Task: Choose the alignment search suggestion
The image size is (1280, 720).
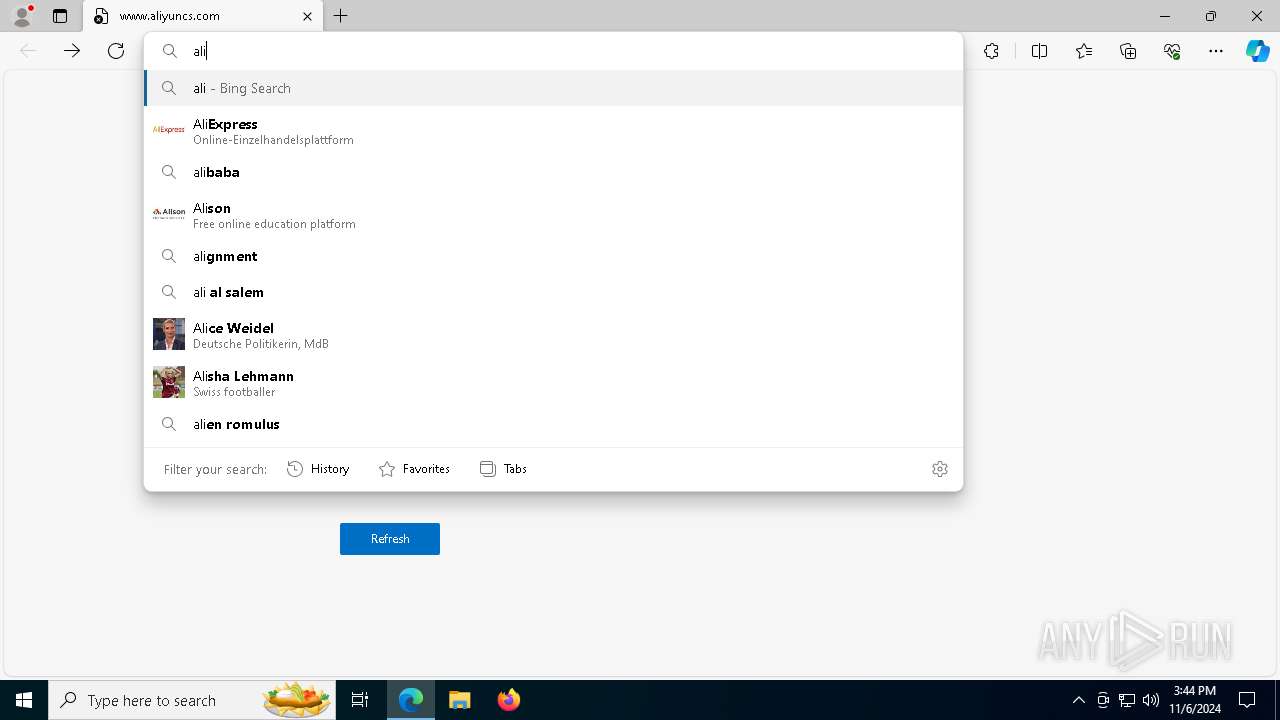Action: (x=553, y=256)
